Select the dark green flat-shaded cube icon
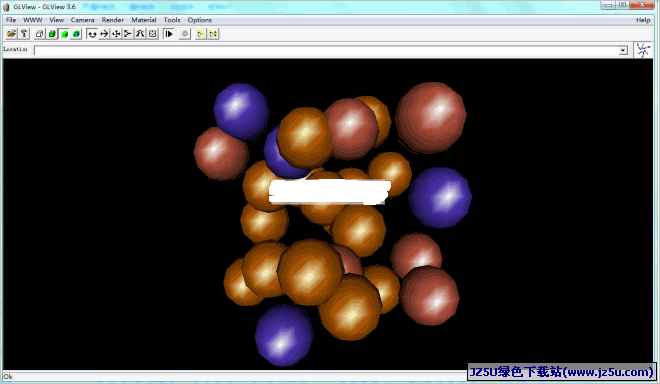 pos(52,34)
